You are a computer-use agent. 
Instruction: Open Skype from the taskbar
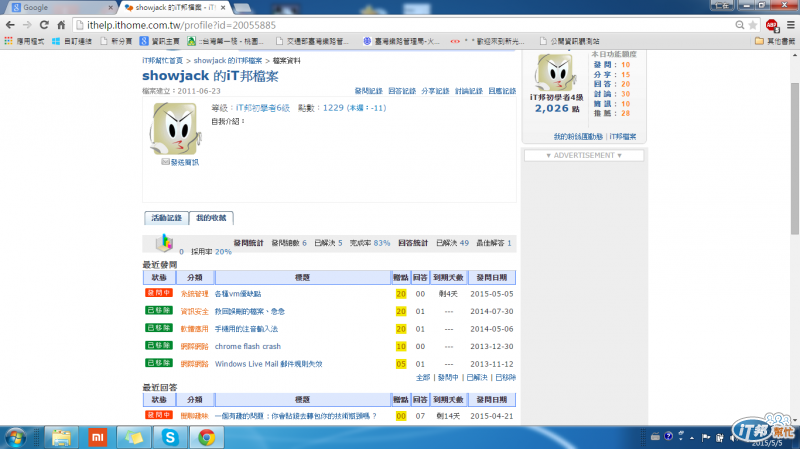pos(170,438)
